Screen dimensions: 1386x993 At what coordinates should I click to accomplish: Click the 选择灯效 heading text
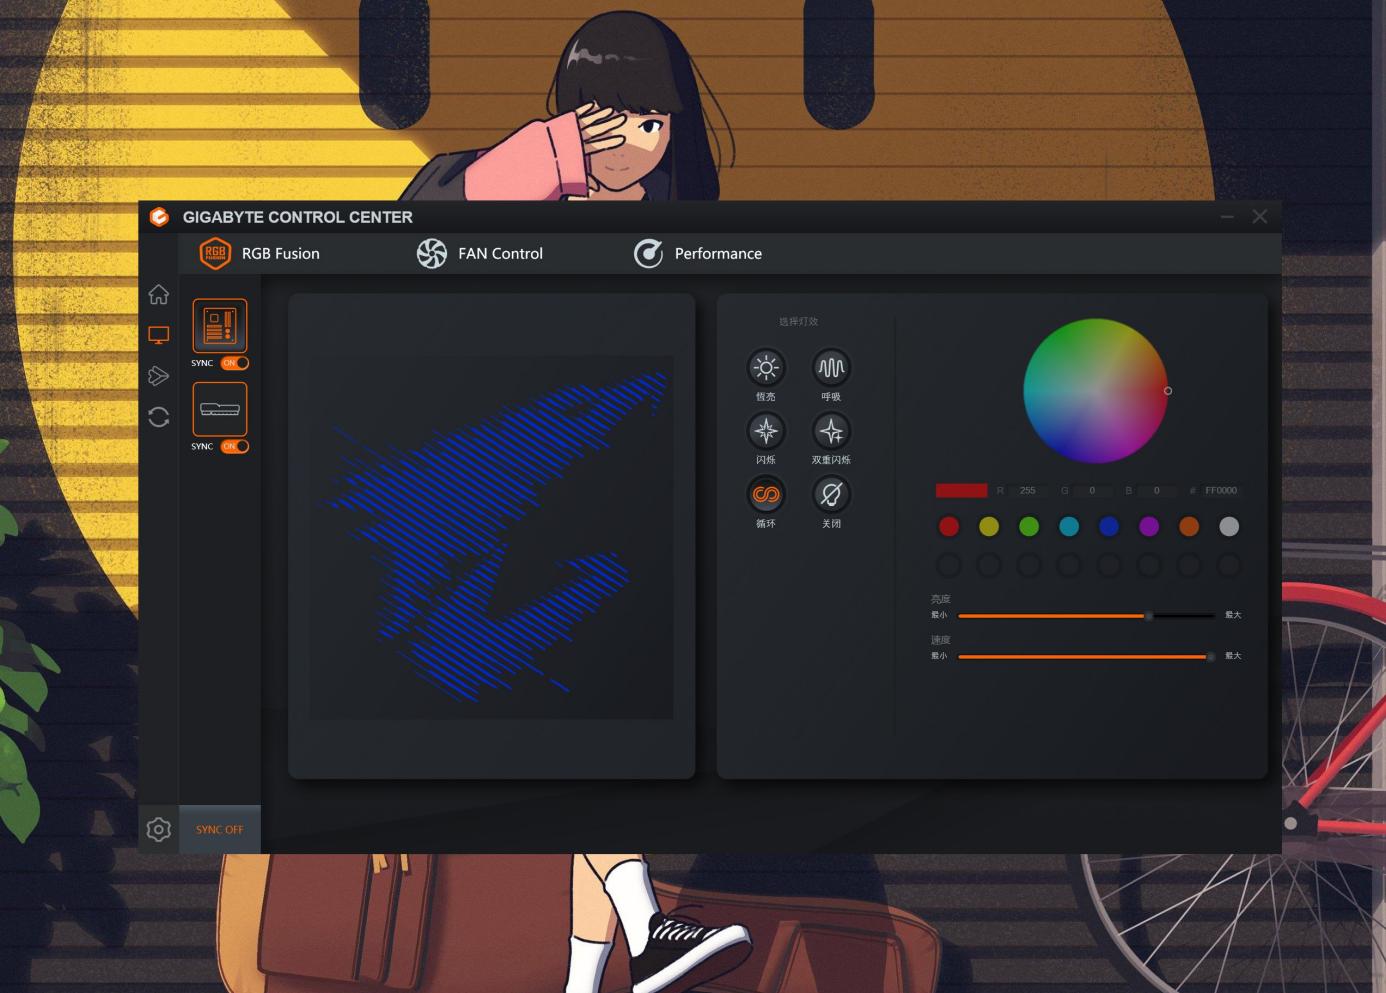coord(799,322)
